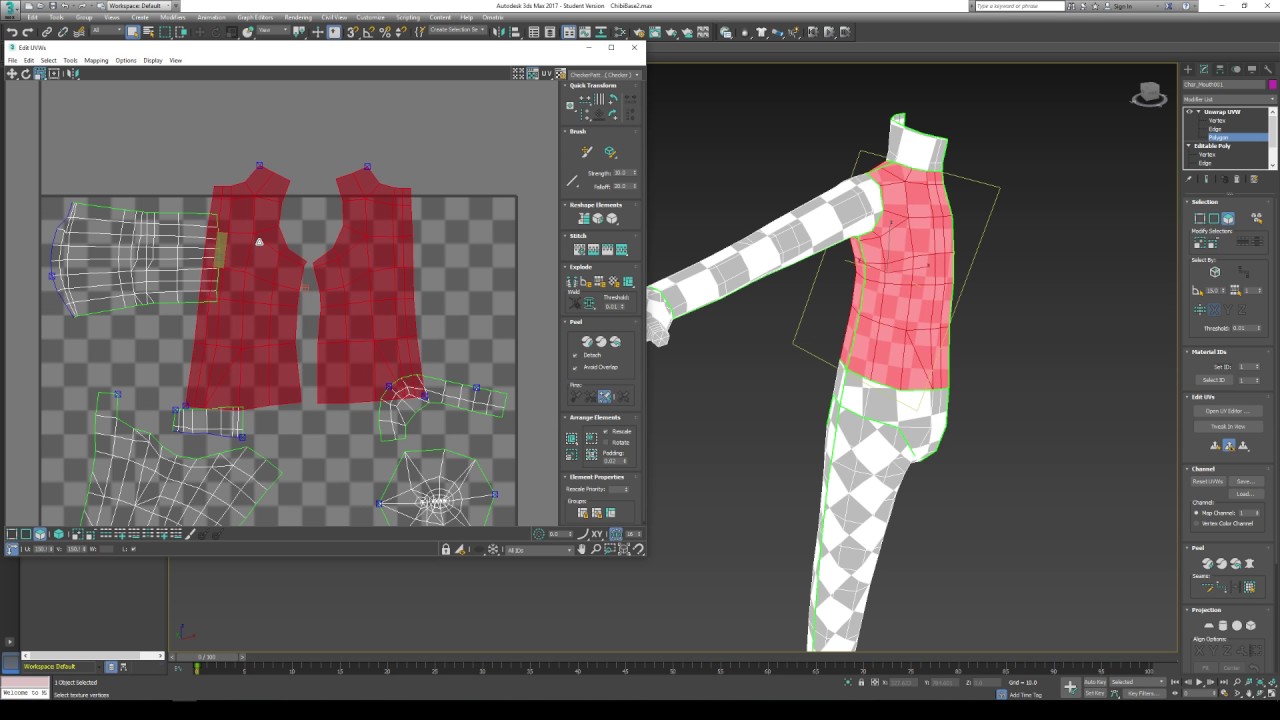This screenshot has width=1280, height=720.
Task: Select the Freeform mode tool in Edit UVWs
Action: tap(54, 74)
